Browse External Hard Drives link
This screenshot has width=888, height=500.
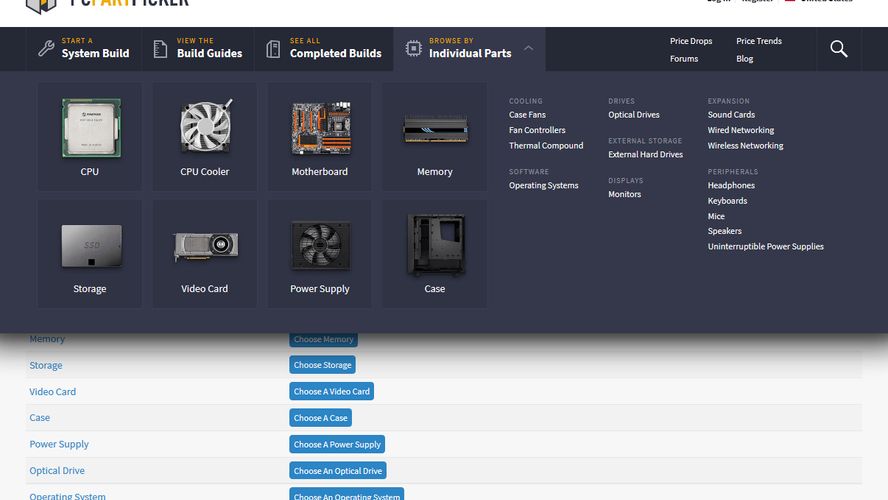pos(646,154)
